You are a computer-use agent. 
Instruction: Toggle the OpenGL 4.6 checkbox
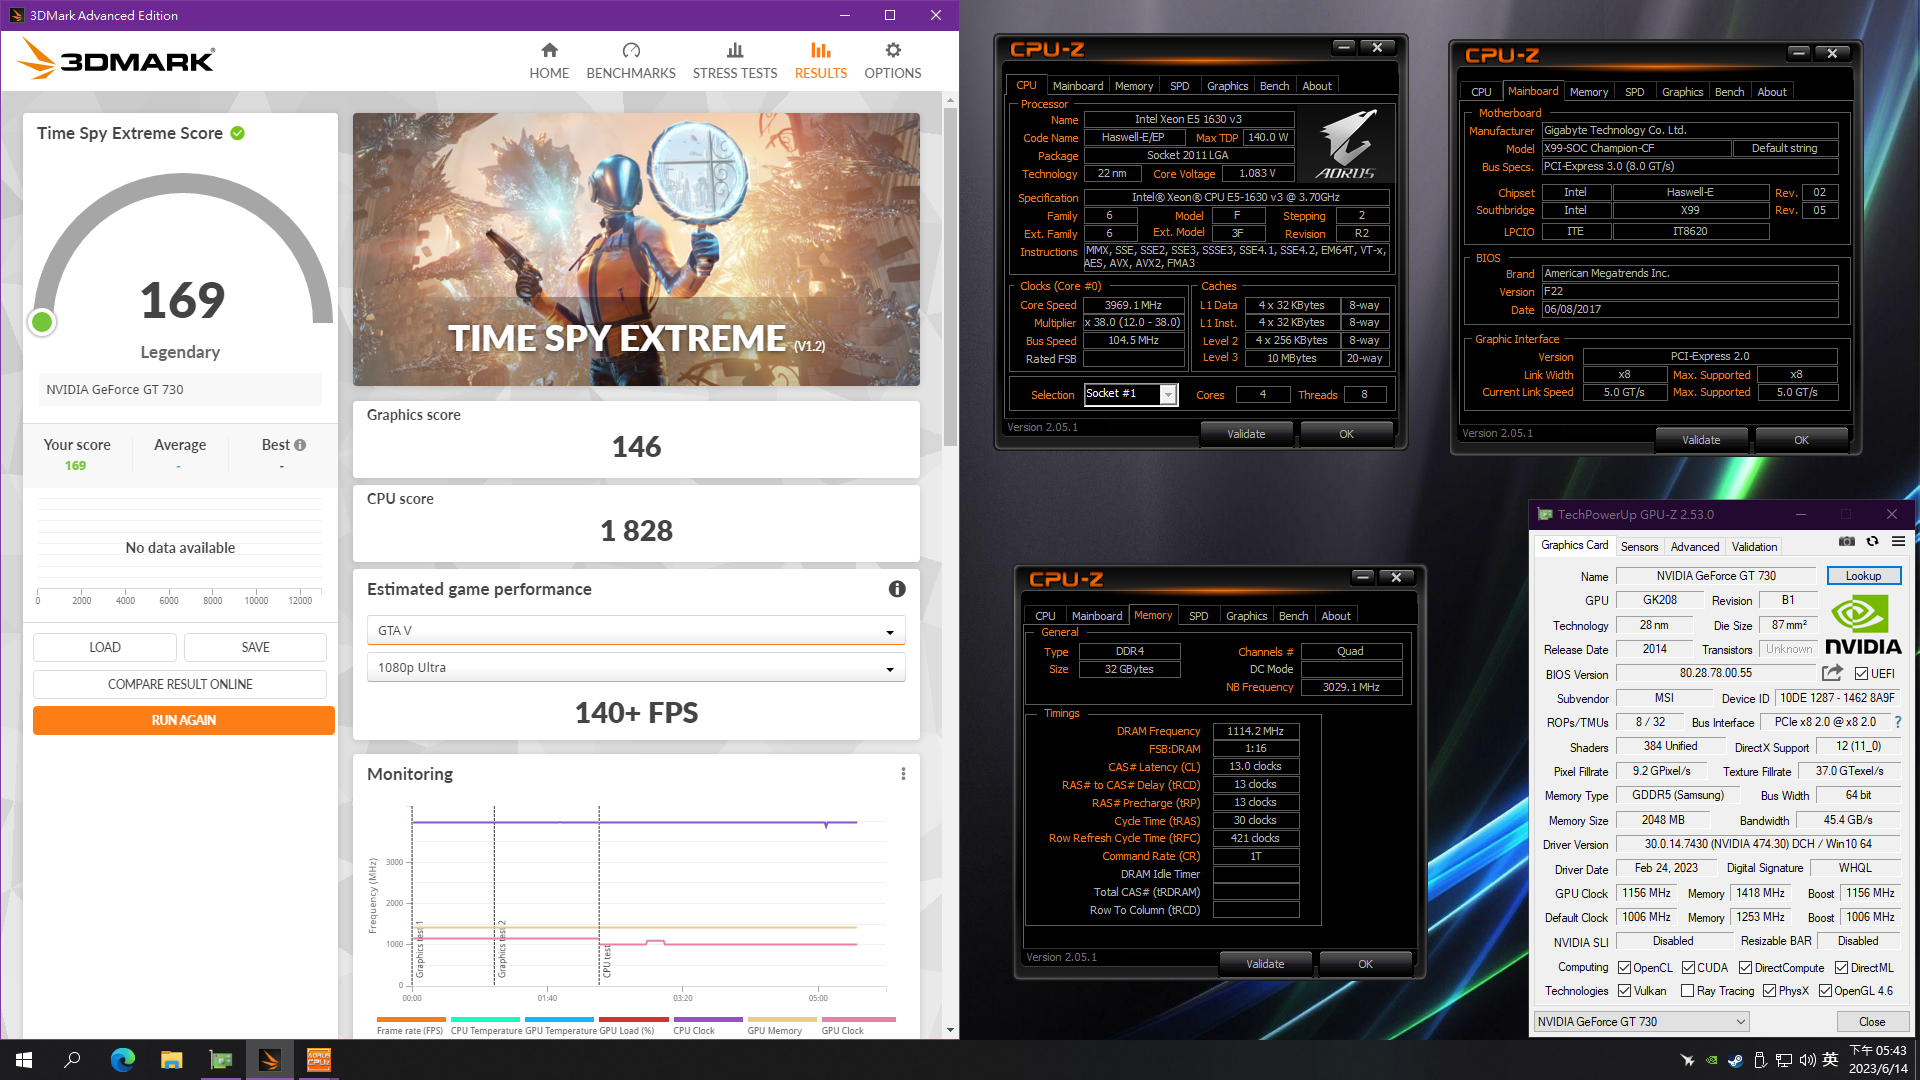1825,991
